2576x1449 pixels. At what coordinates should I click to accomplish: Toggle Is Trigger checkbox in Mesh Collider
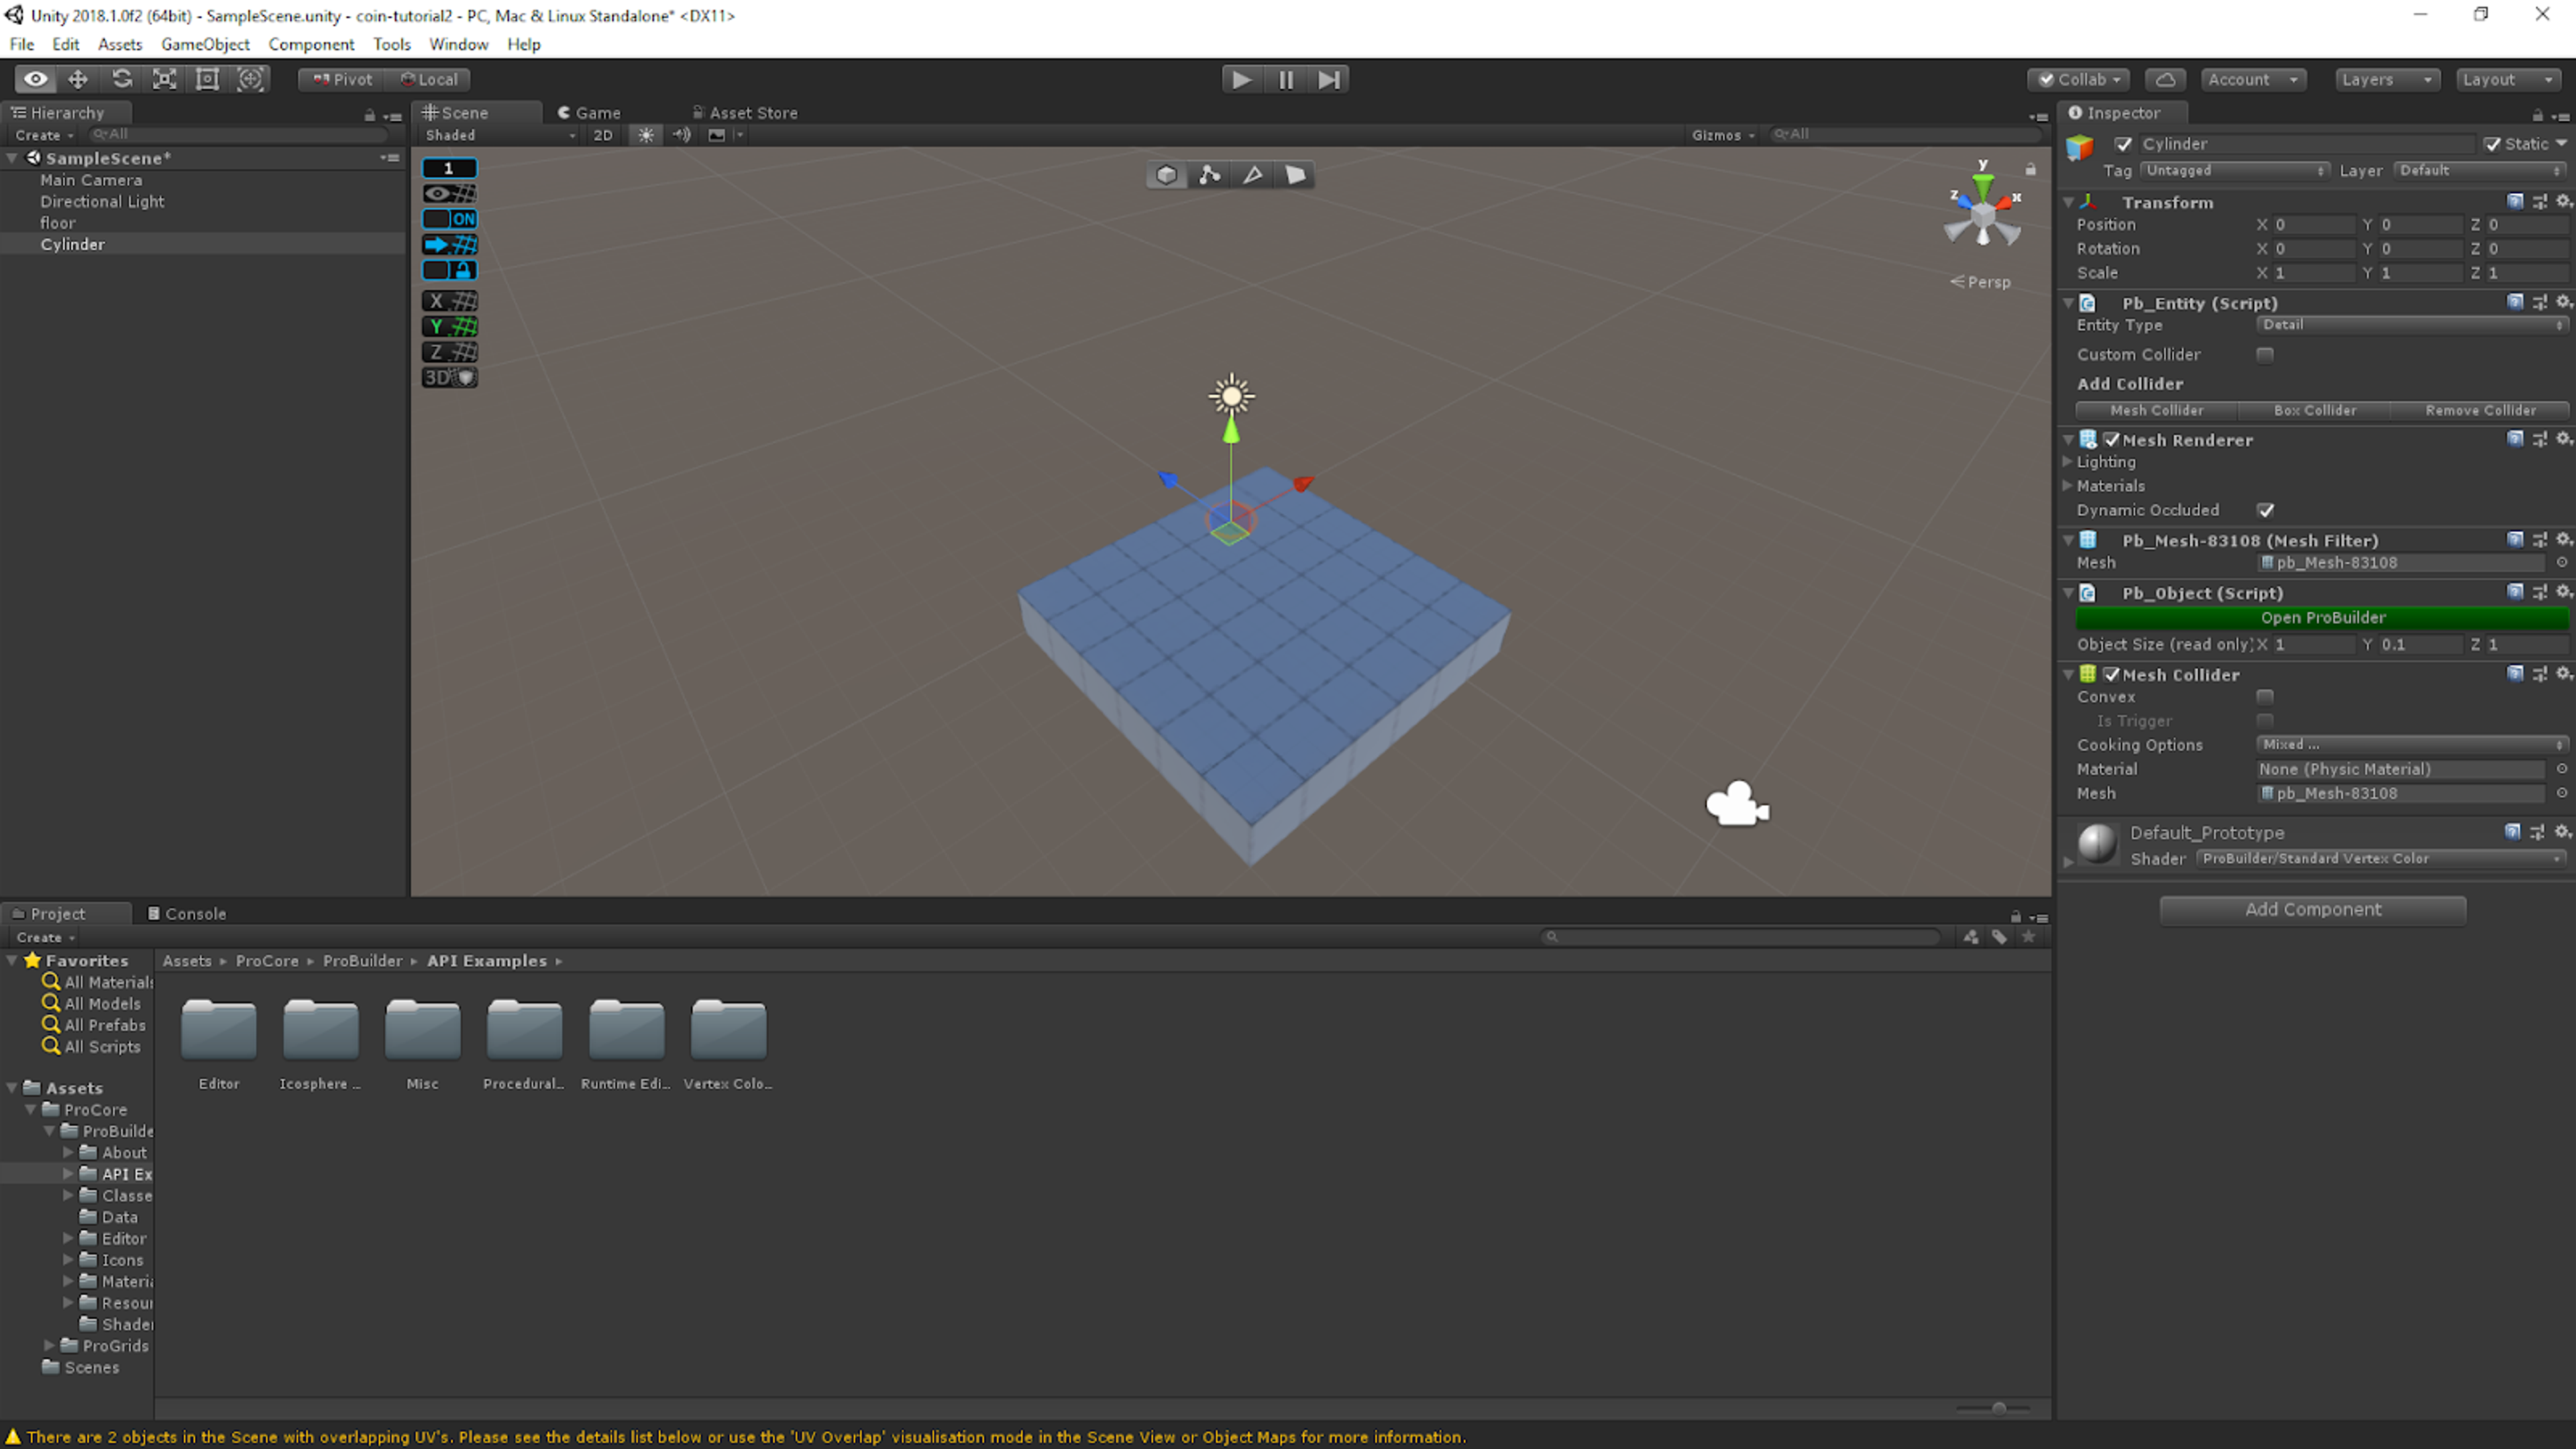point(2266,720)
